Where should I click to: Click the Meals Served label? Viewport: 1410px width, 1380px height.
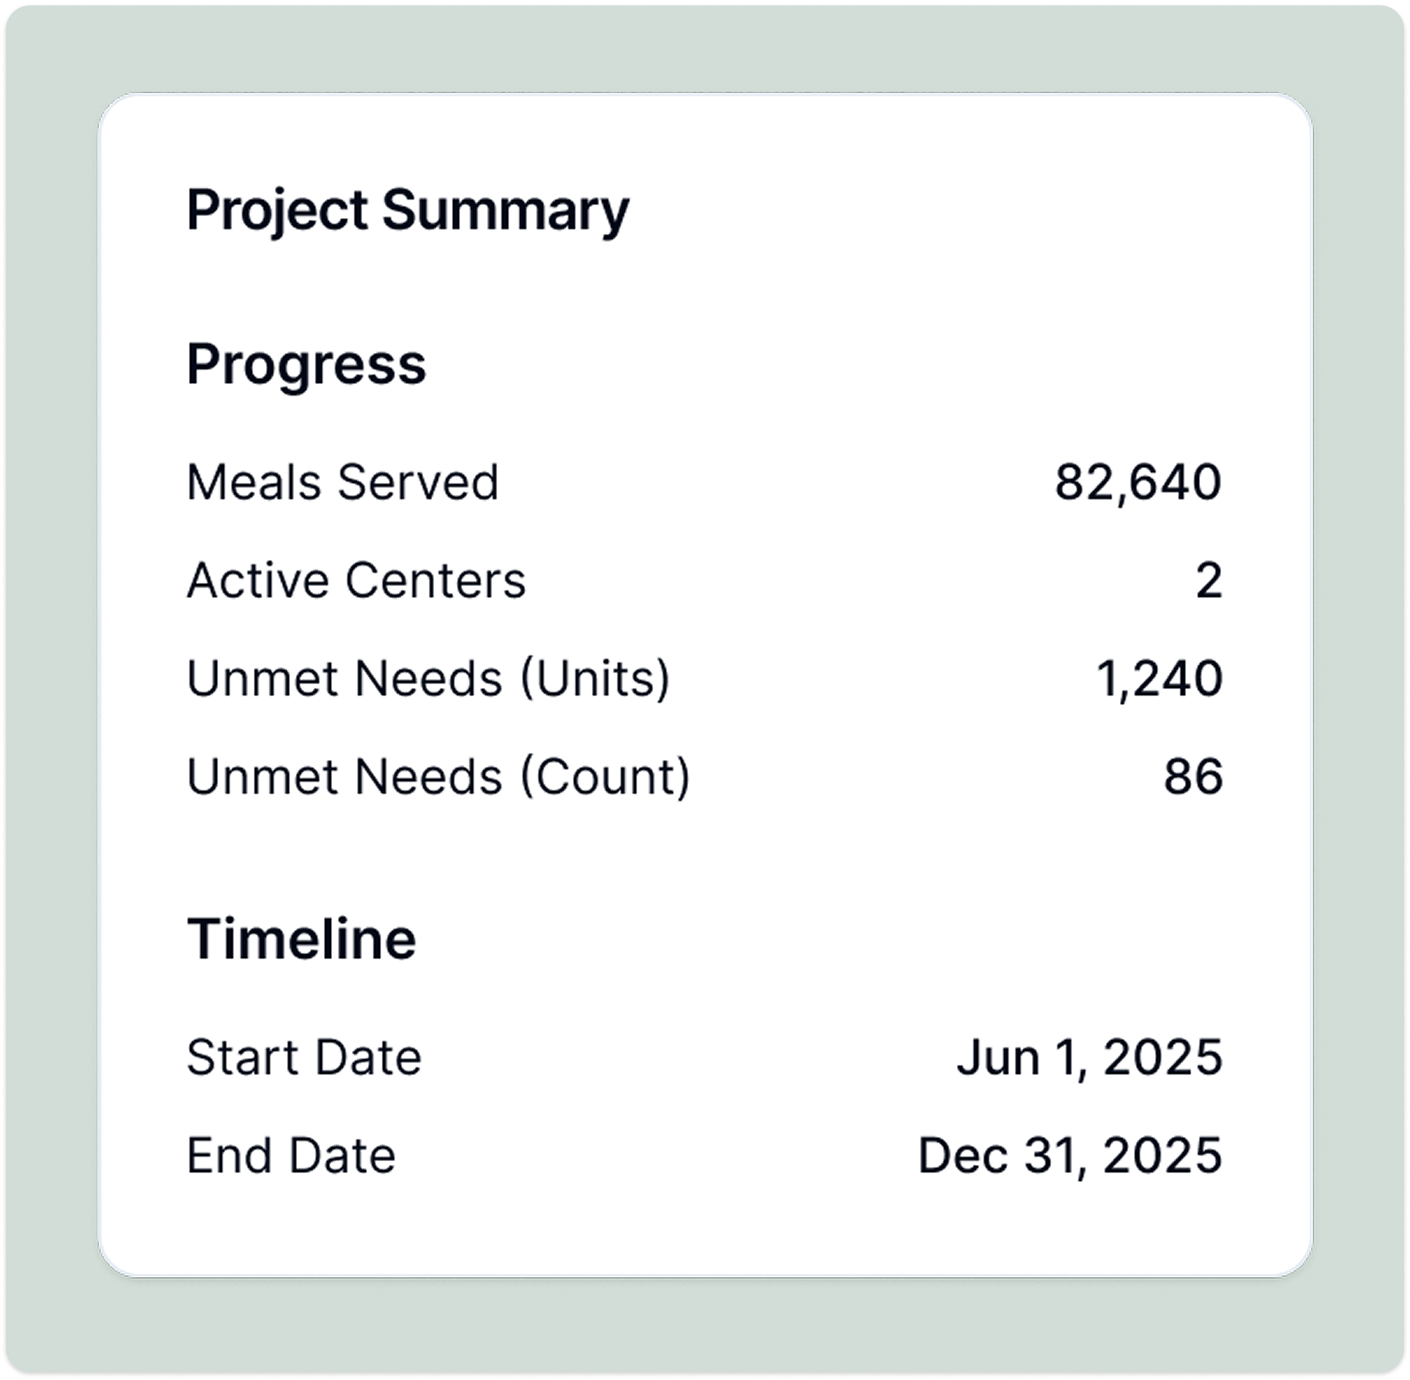pyautogui.click(x=343, y=482)
